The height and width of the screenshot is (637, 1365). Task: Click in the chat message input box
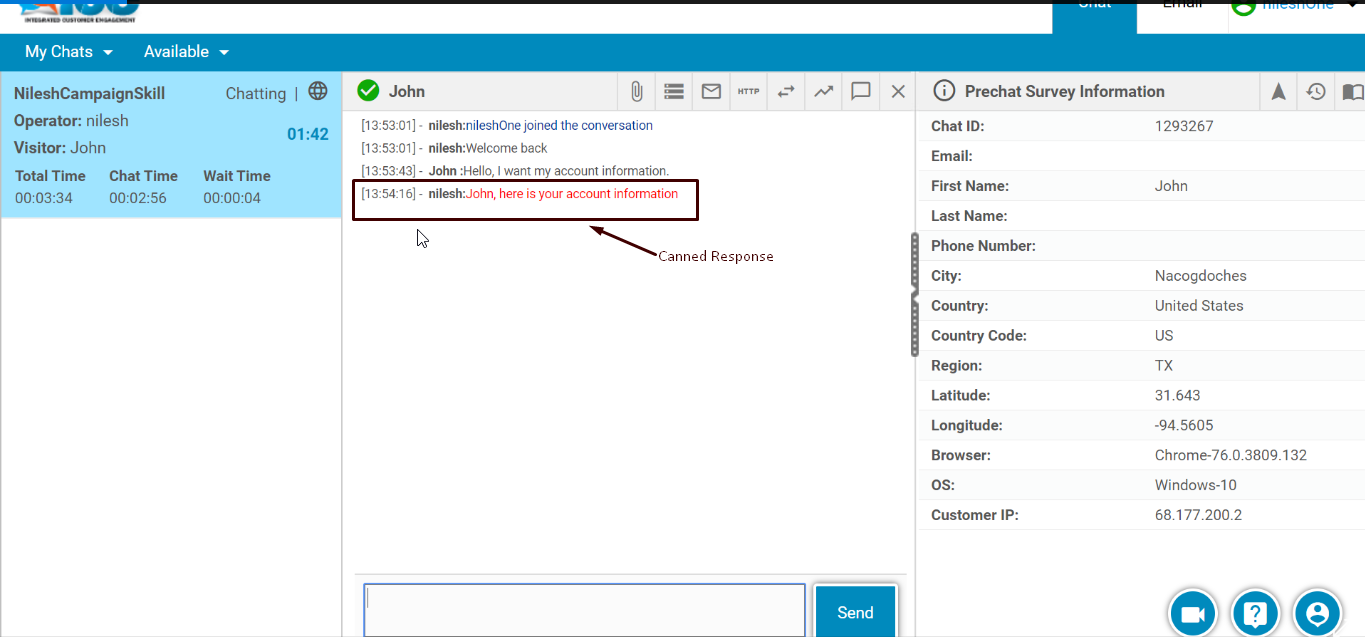click(x=584, y=610)
